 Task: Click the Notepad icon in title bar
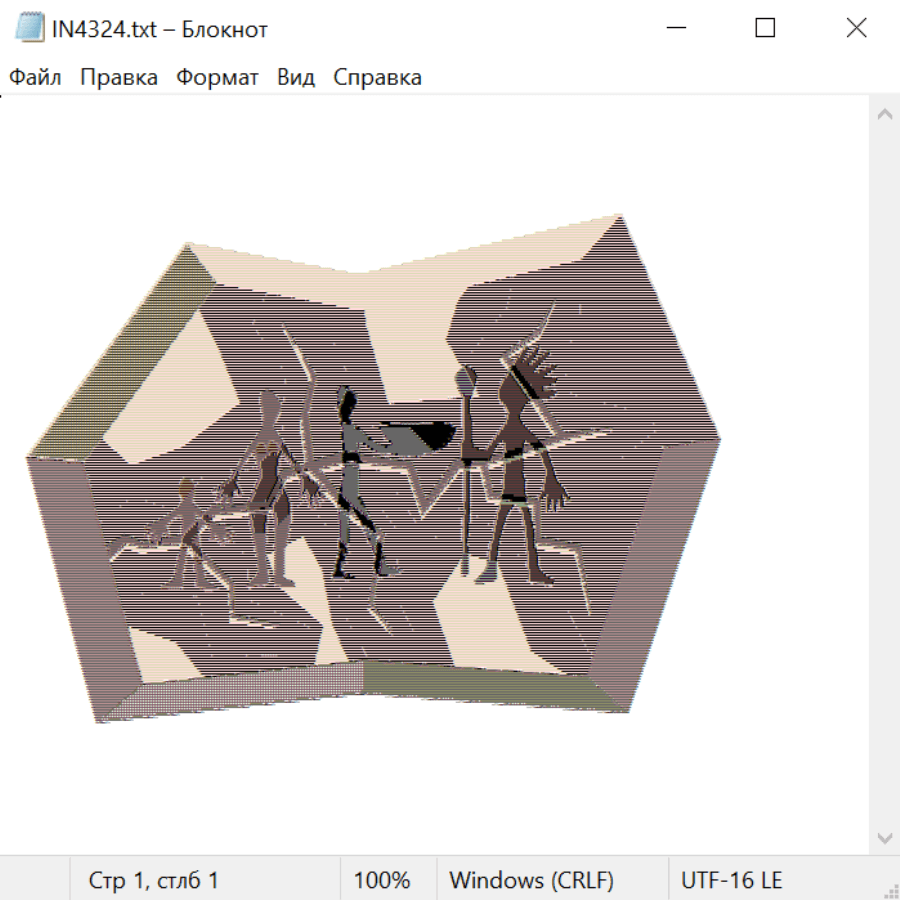pos(30,29)
